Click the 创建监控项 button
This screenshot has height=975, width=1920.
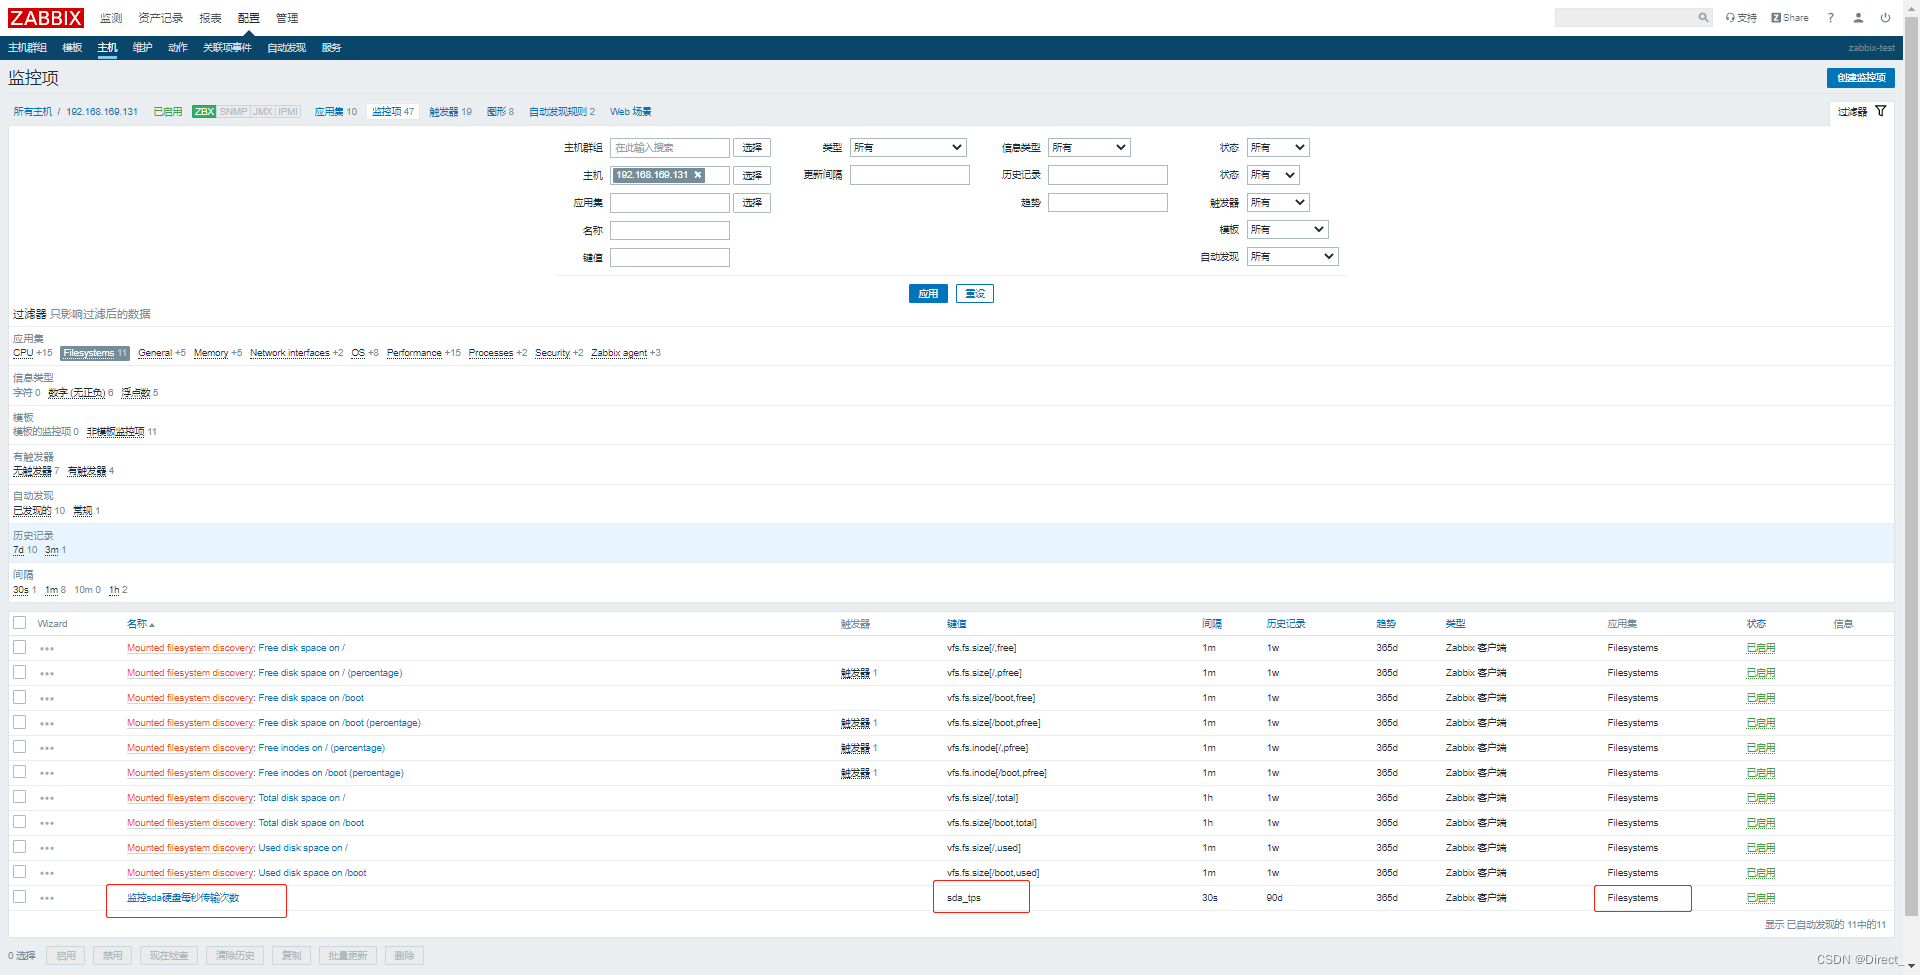click(1861, 78)
